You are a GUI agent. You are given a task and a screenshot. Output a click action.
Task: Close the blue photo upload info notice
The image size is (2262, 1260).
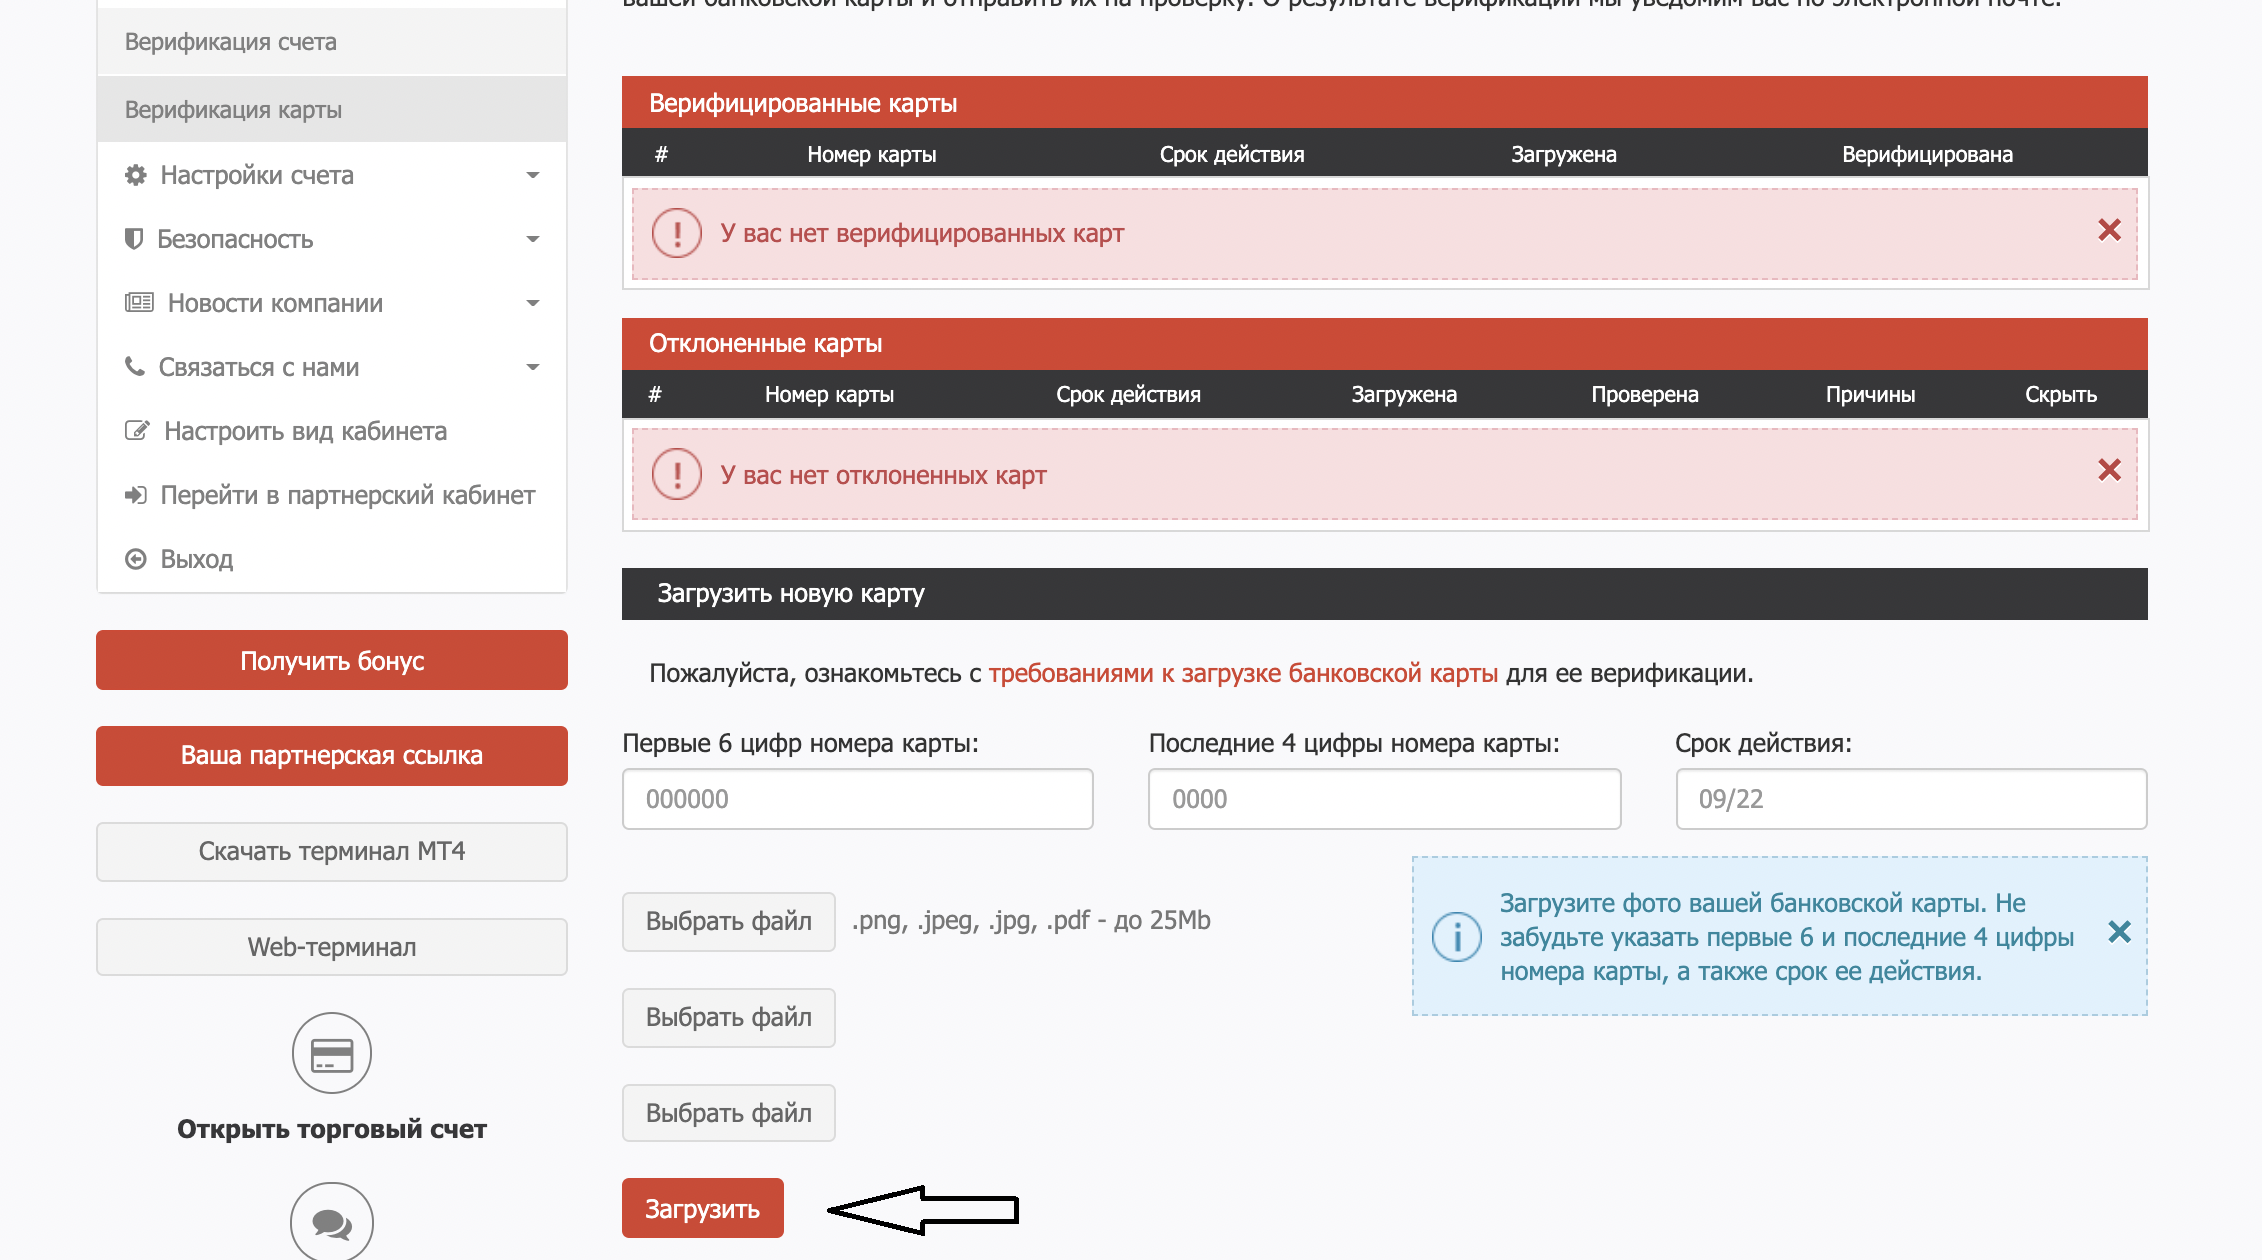2118,932
